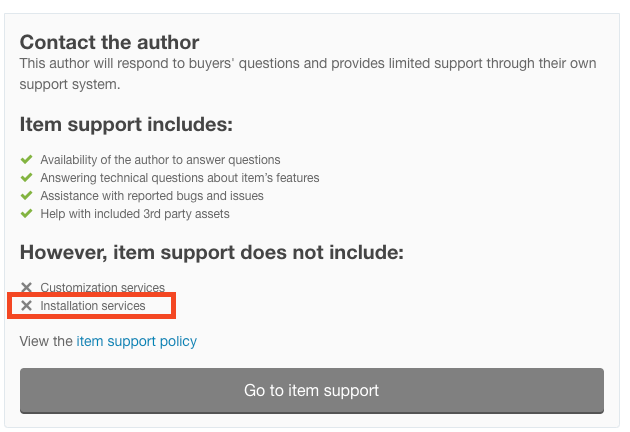The width and height of the screenshot is (630, 432).
Task: Select Help with included 3rd party assets
Action: click(x=135, y=214)
